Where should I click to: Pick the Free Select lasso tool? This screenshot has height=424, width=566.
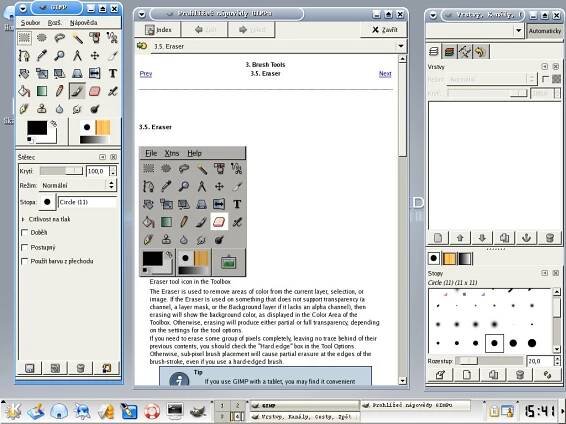click(x=60, y=38)
